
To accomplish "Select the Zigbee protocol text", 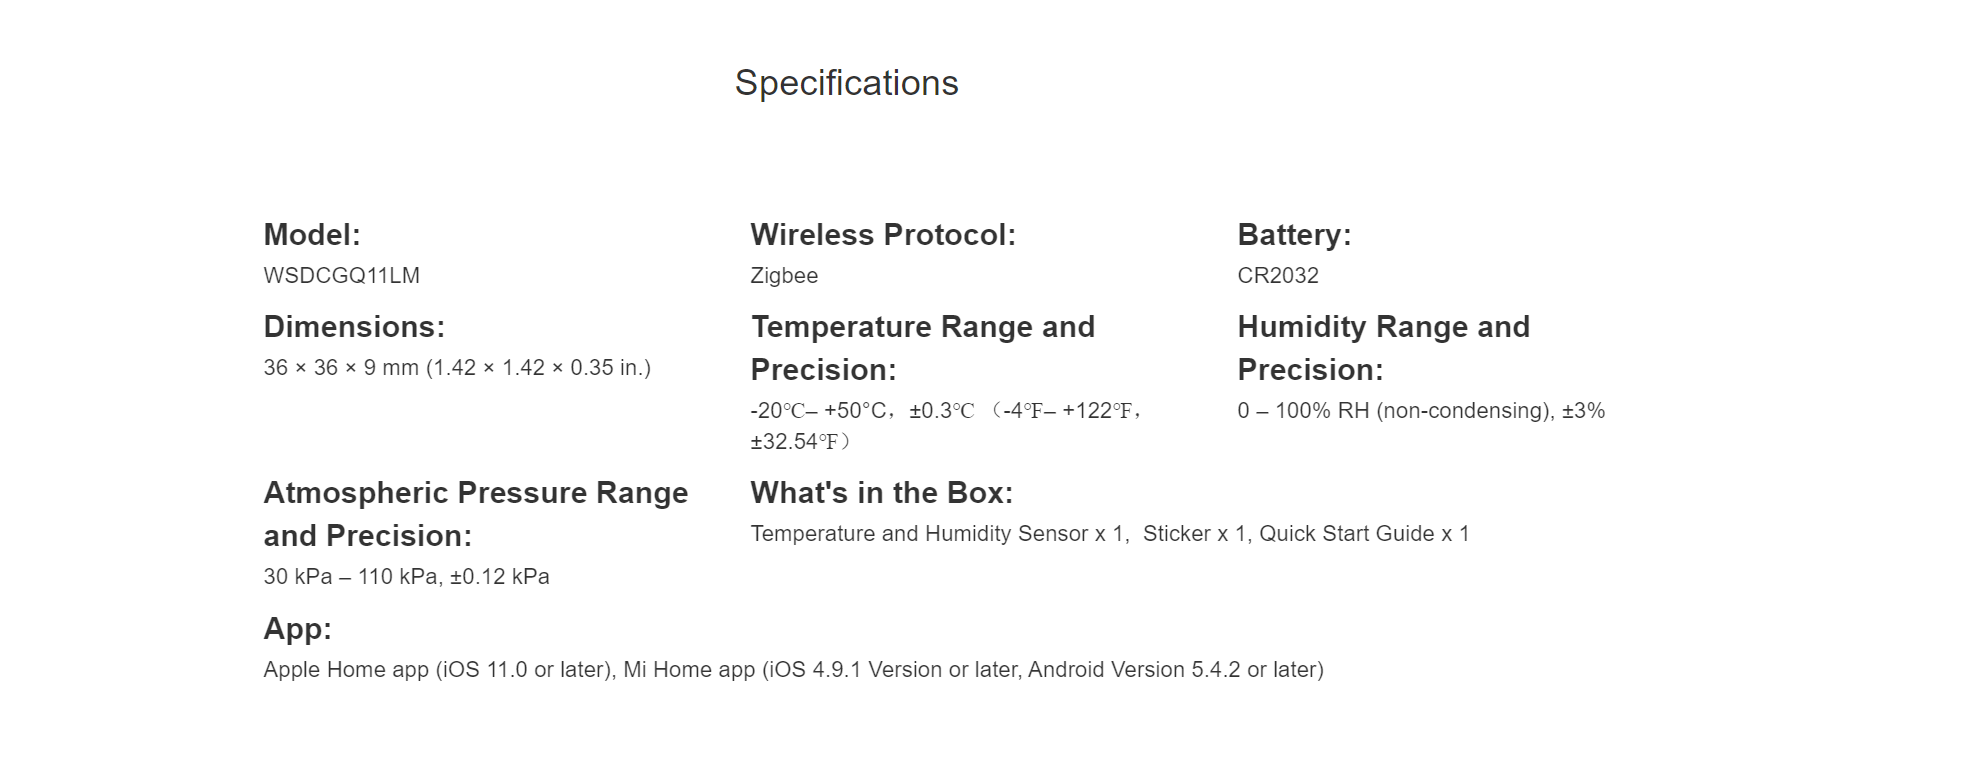I will 784,276.
